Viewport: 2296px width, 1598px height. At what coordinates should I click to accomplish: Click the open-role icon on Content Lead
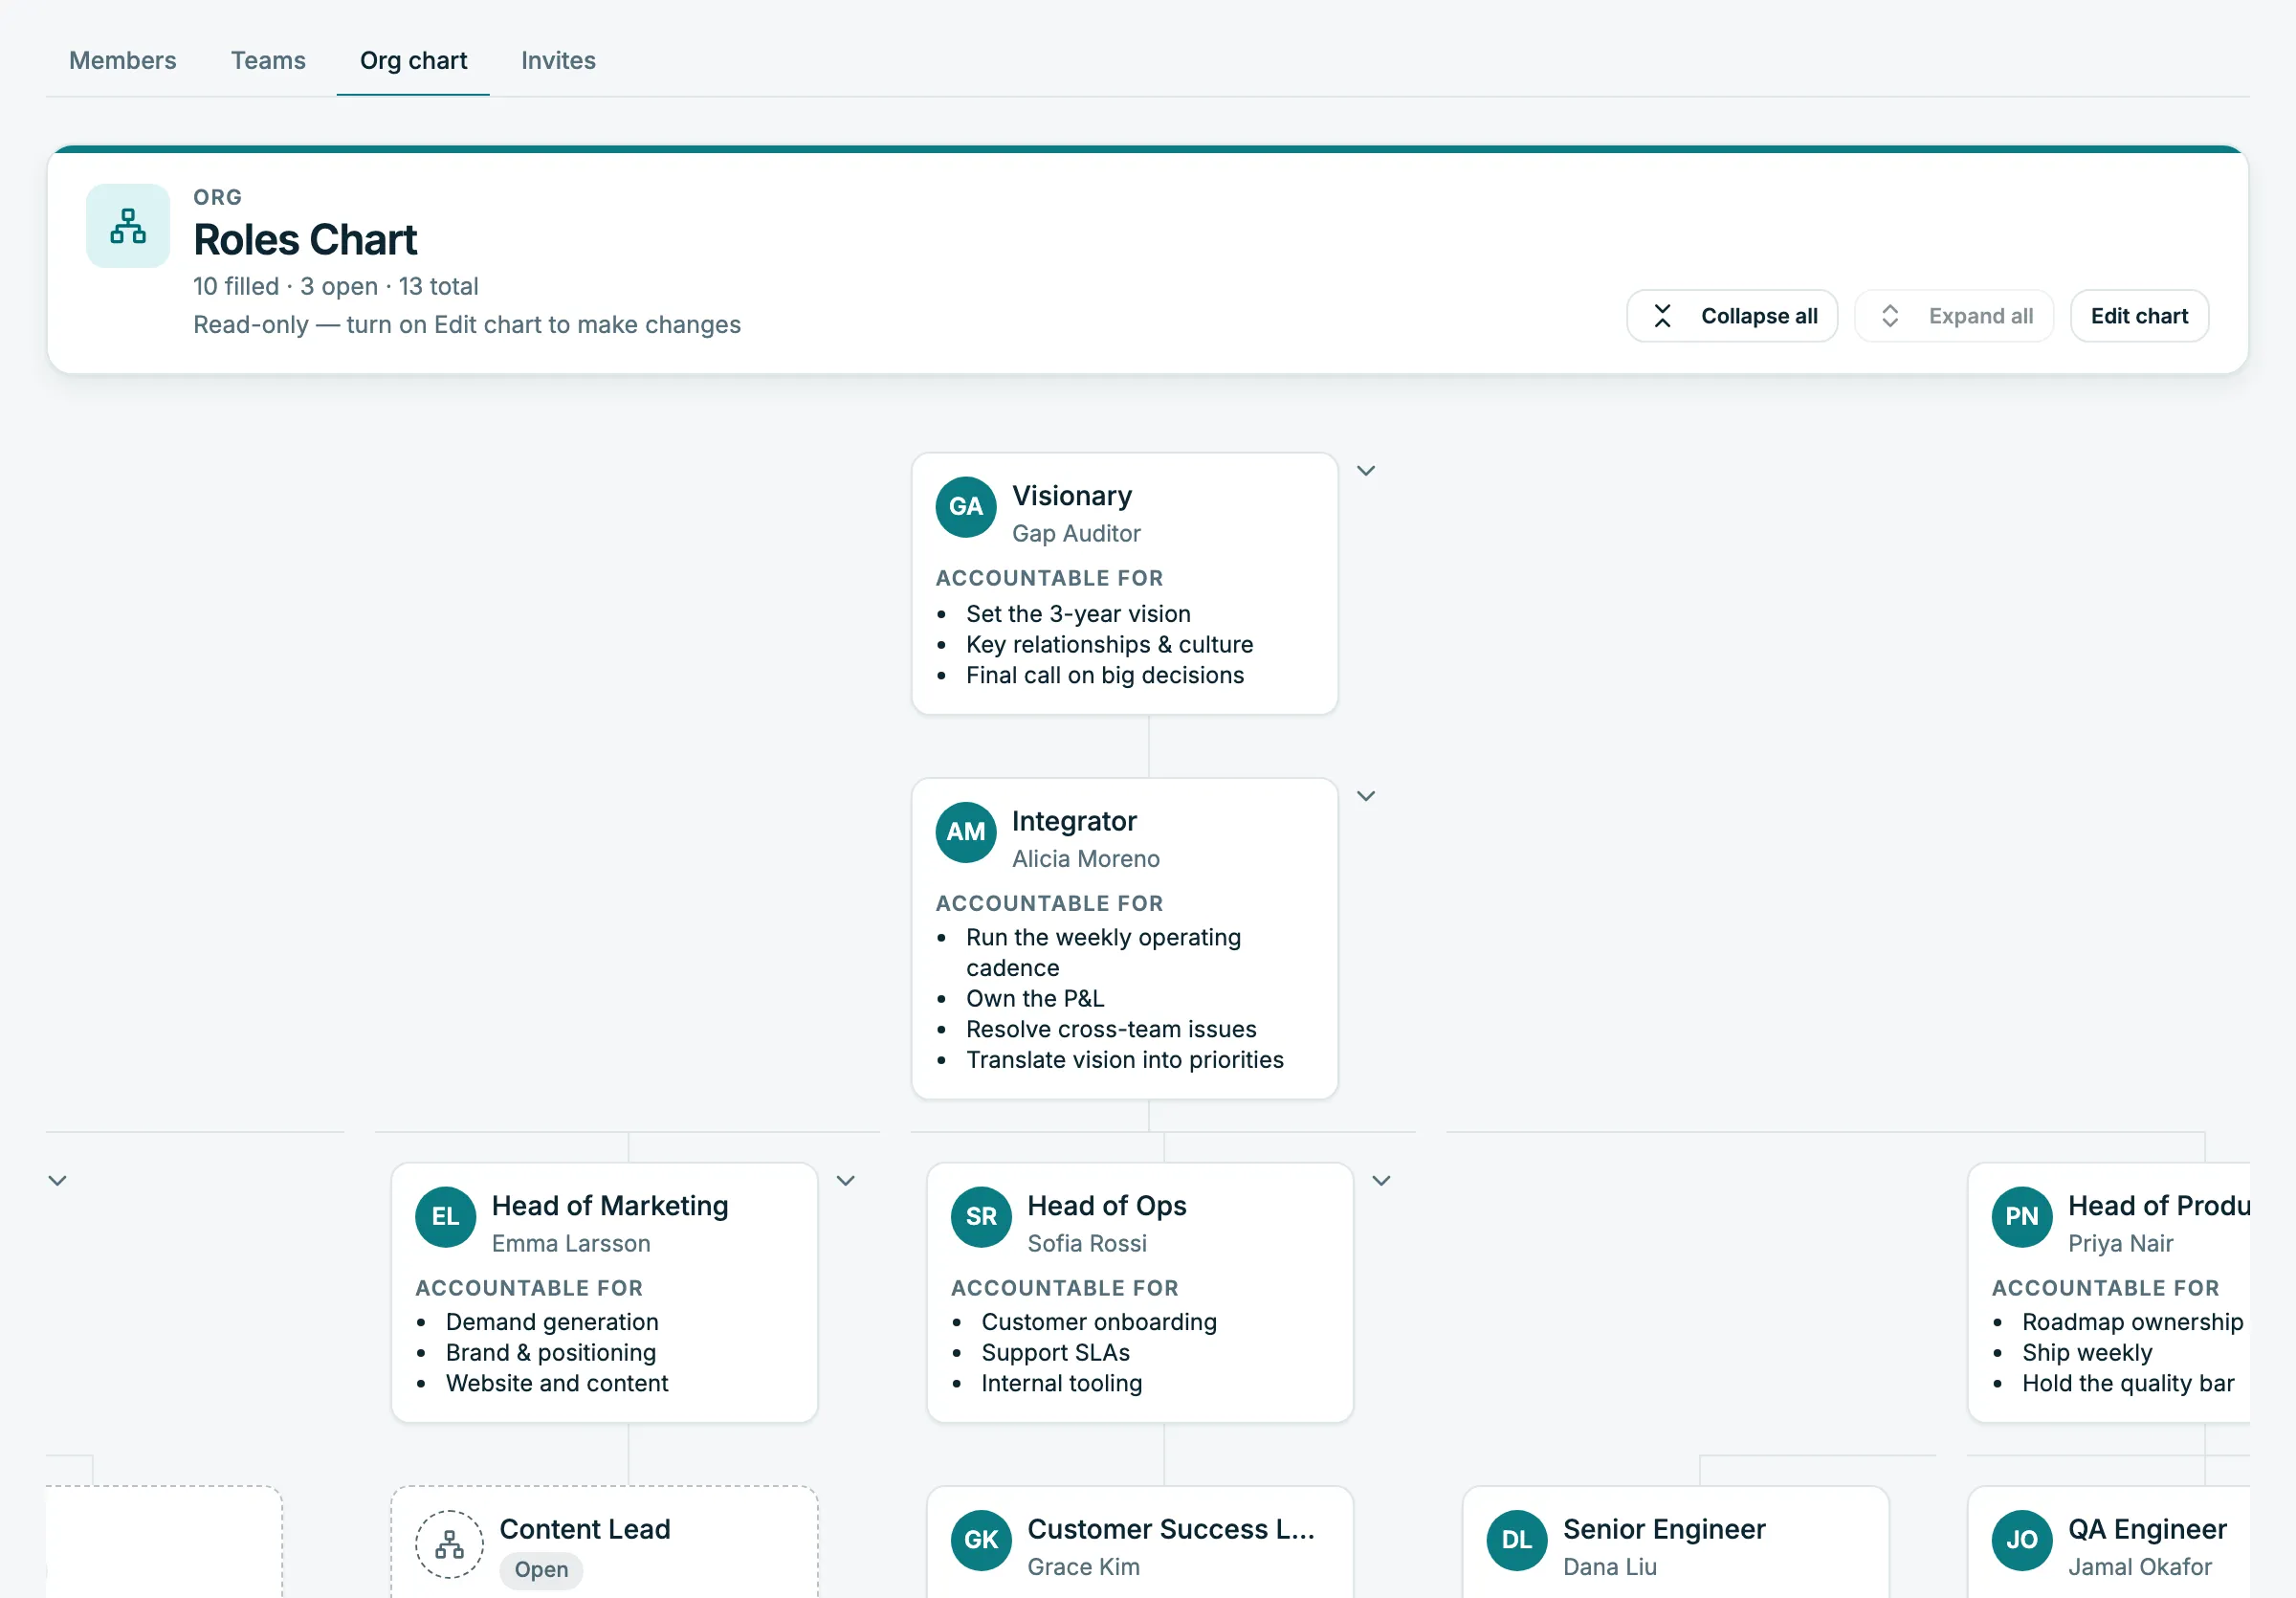(450, 1545)
